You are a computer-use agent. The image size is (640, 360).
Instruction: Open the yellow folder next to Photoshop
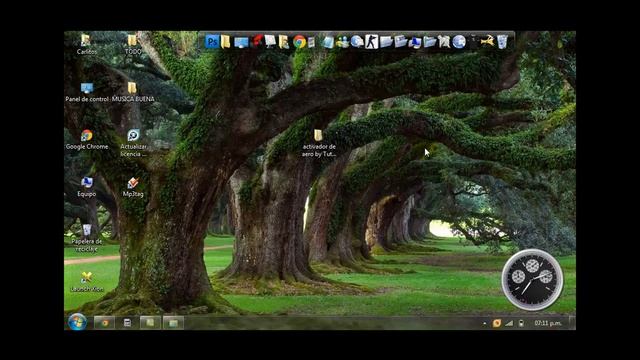click(x=226, y=42)
